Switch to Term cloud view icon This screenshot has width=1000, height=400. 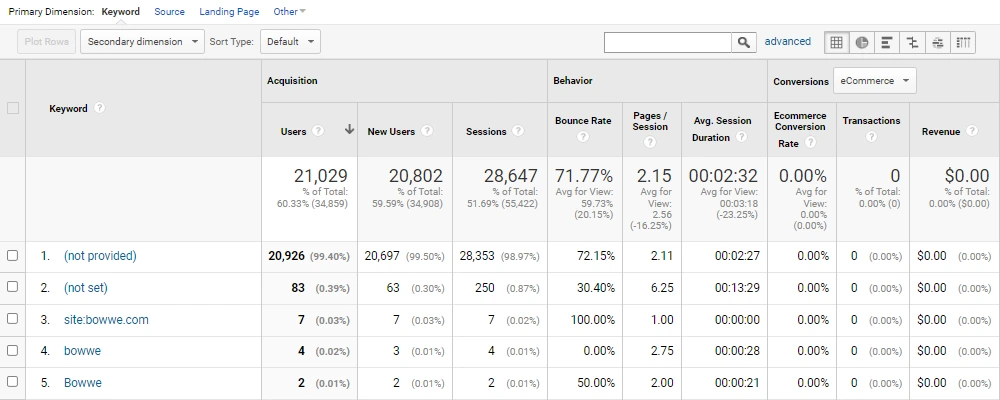(938, 42)
